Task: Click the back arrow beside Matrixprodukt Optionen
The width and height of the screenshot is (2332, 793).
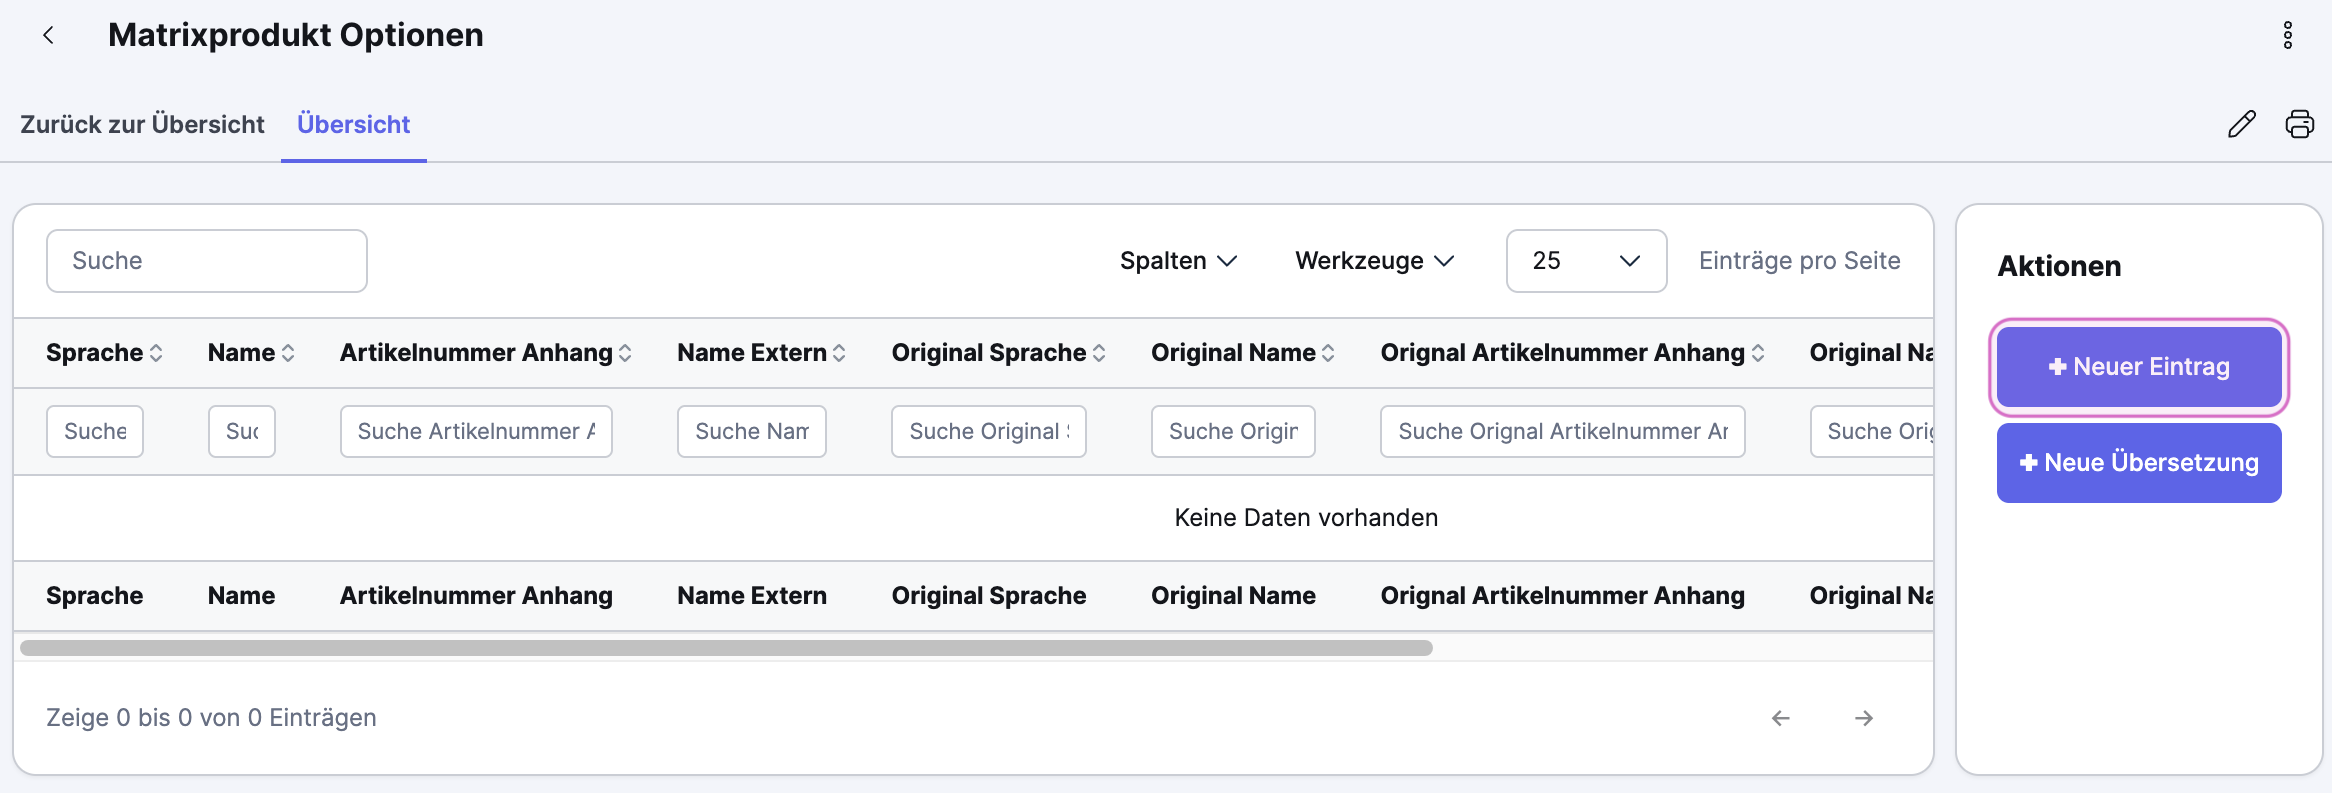Action: (48, 36)
